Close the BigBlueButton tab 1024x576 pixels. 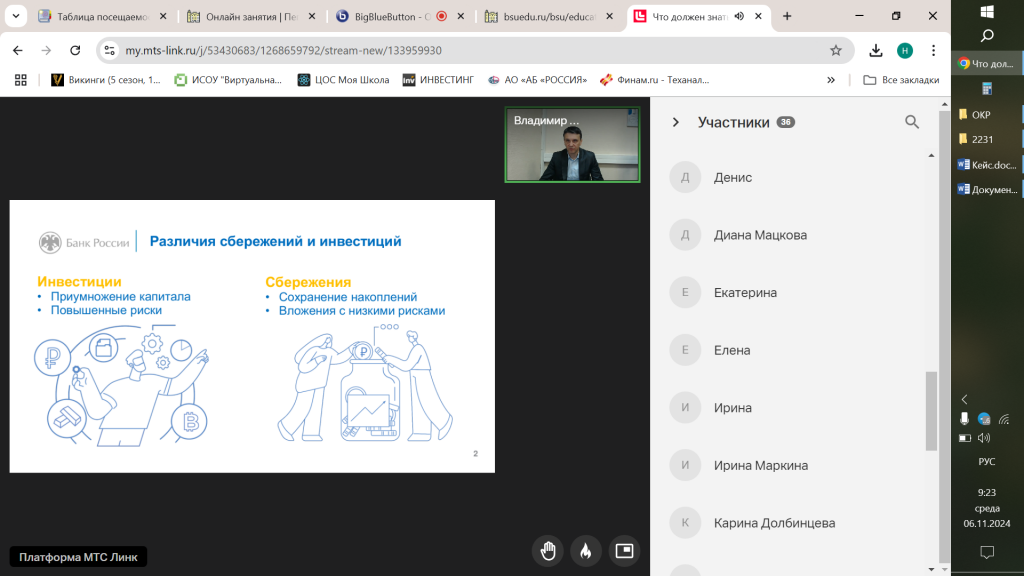pos(460,16)
